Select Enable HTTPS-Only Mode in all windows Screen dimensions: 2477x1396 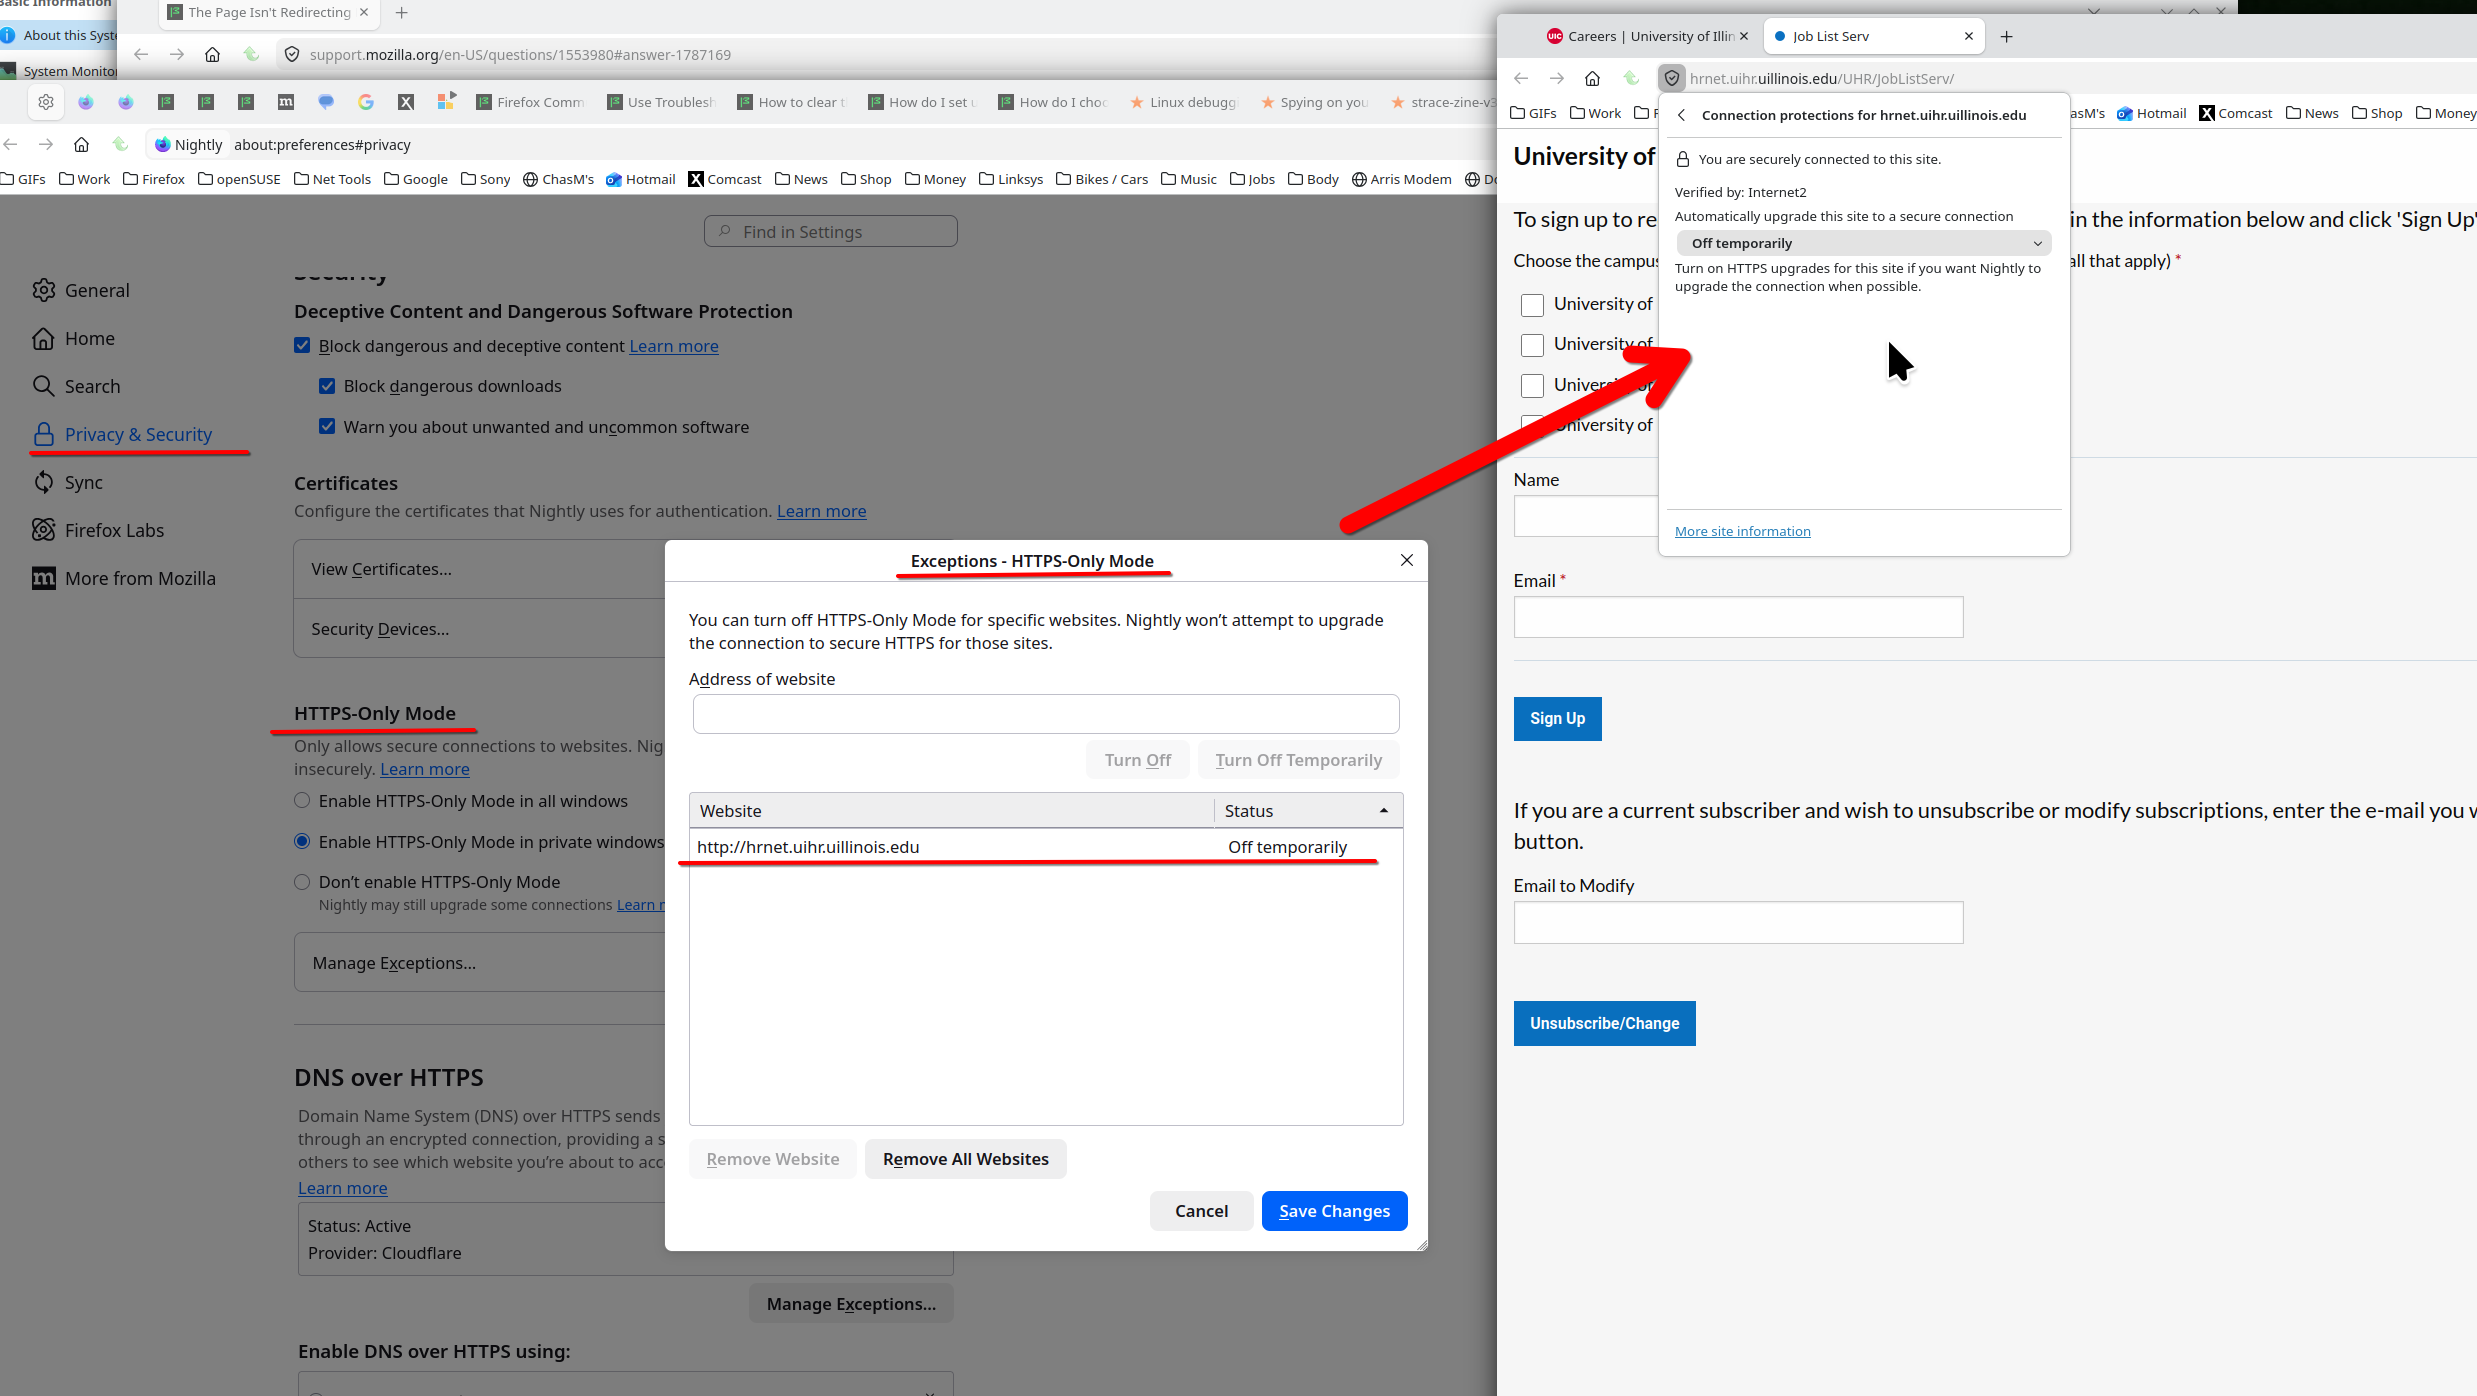302,801
